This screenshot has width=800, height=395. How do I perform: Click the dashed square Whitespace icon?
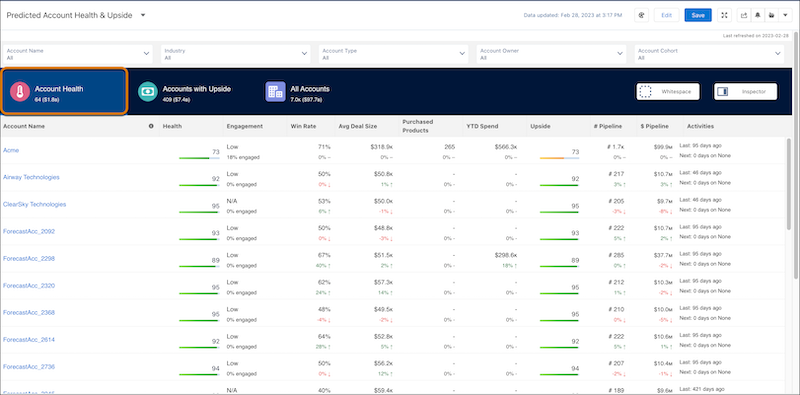[x=645, y=92]
